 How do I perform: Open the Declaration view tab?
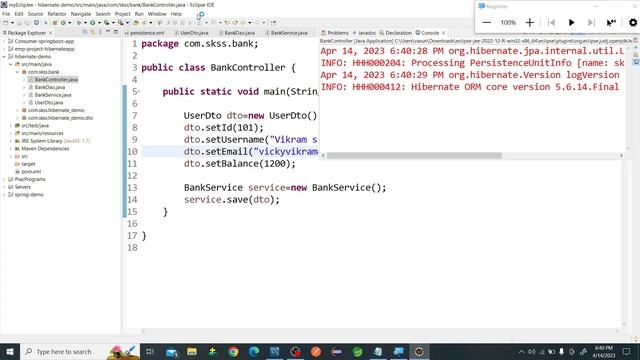(x=396, y=33)
